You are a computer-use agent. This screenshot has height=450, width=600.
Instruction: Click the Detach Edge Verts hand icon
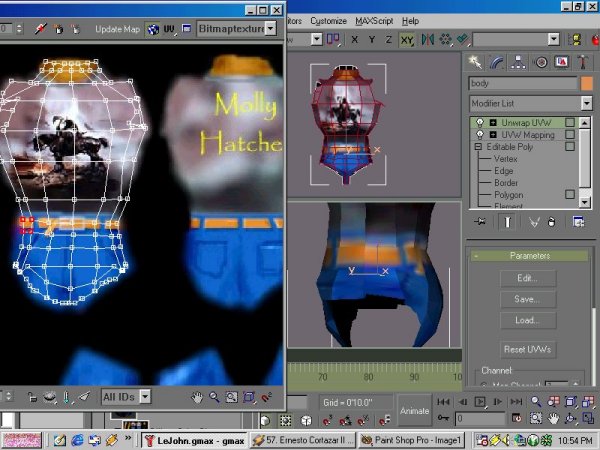coord(75,29)
